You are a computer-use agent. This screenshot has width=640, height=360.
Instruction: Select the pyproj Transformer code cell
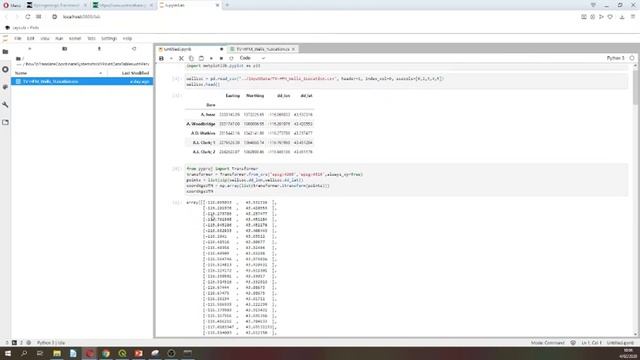coord(406,180)
